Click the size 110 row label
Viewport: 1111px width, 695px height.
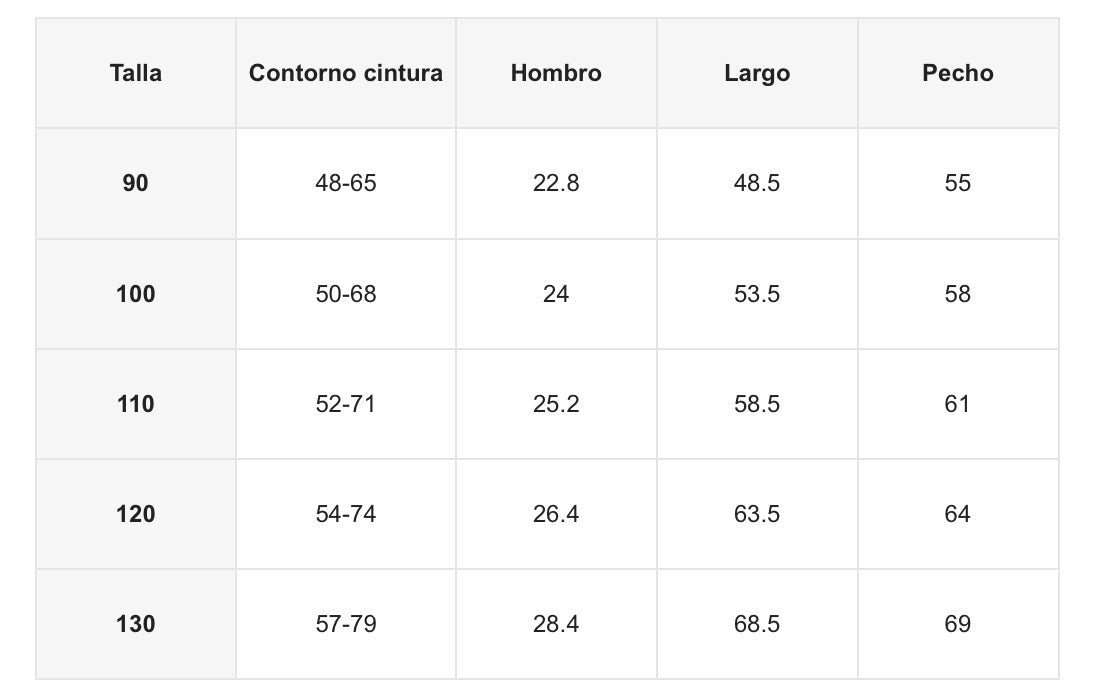136,404
